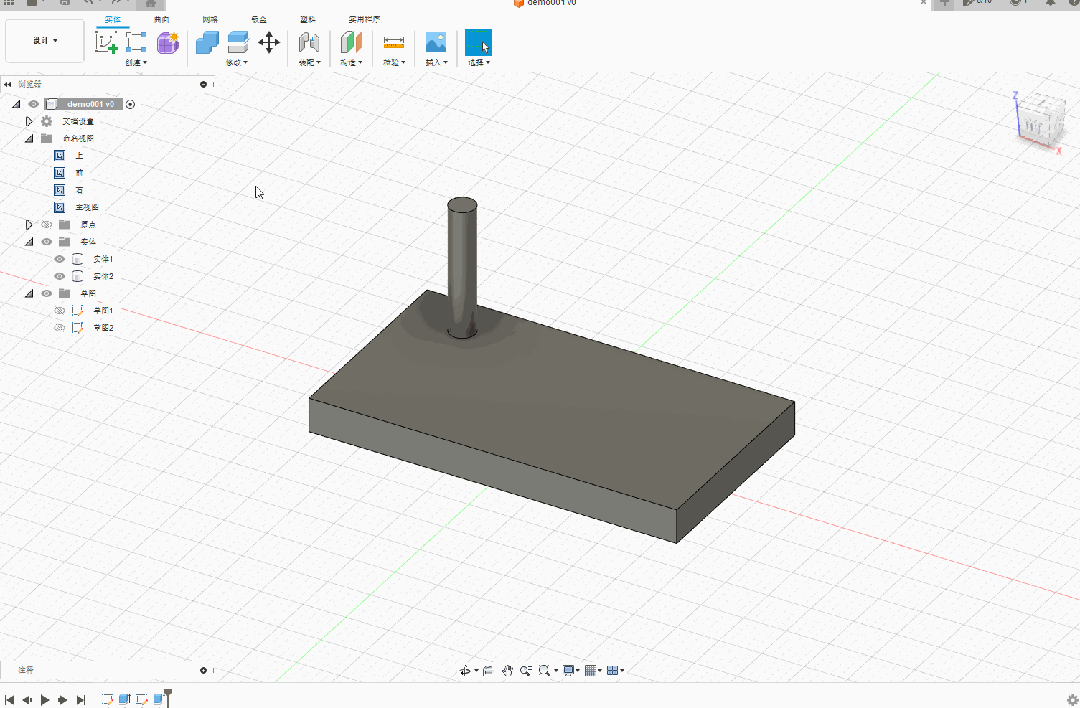Select the Offset Plane construct tool
The height and width of the screenshot is (708, 1080).
(x=351, y=43)
